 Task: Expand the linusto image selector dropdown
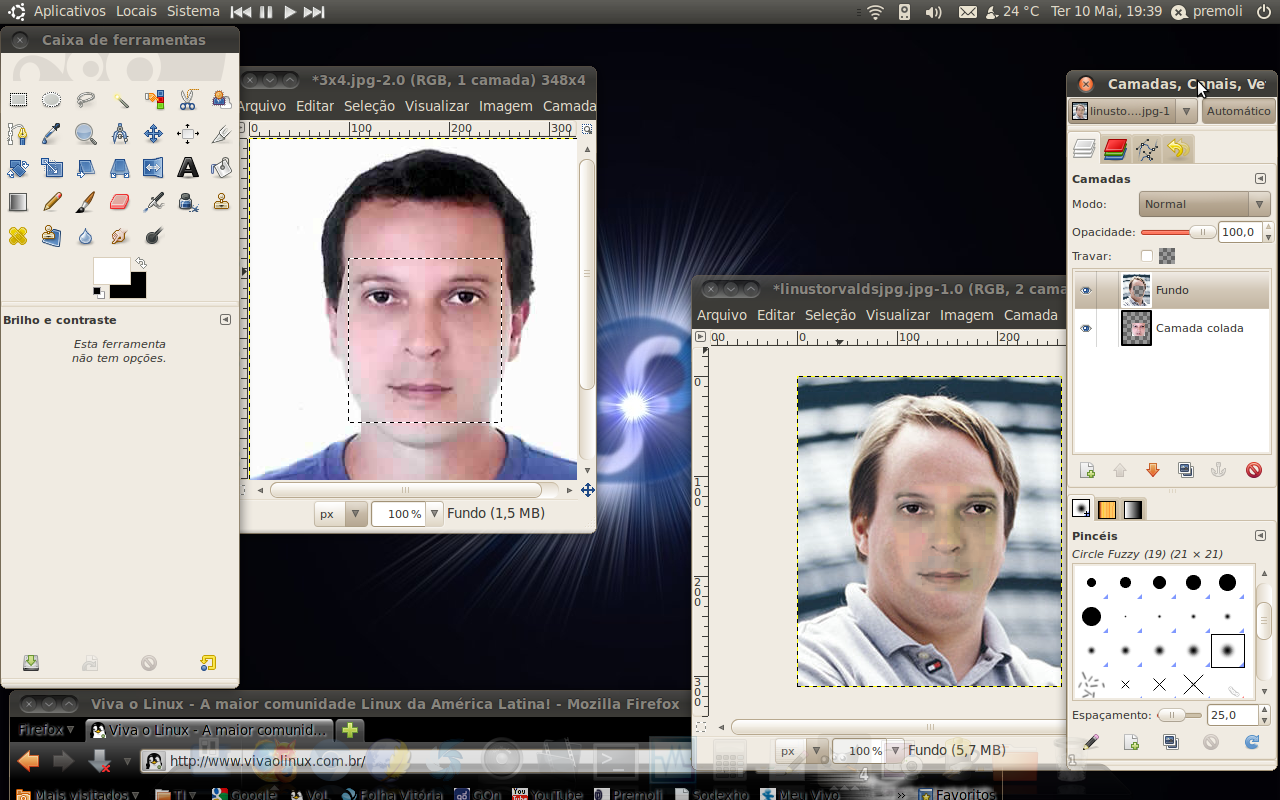click(1132, 111)
